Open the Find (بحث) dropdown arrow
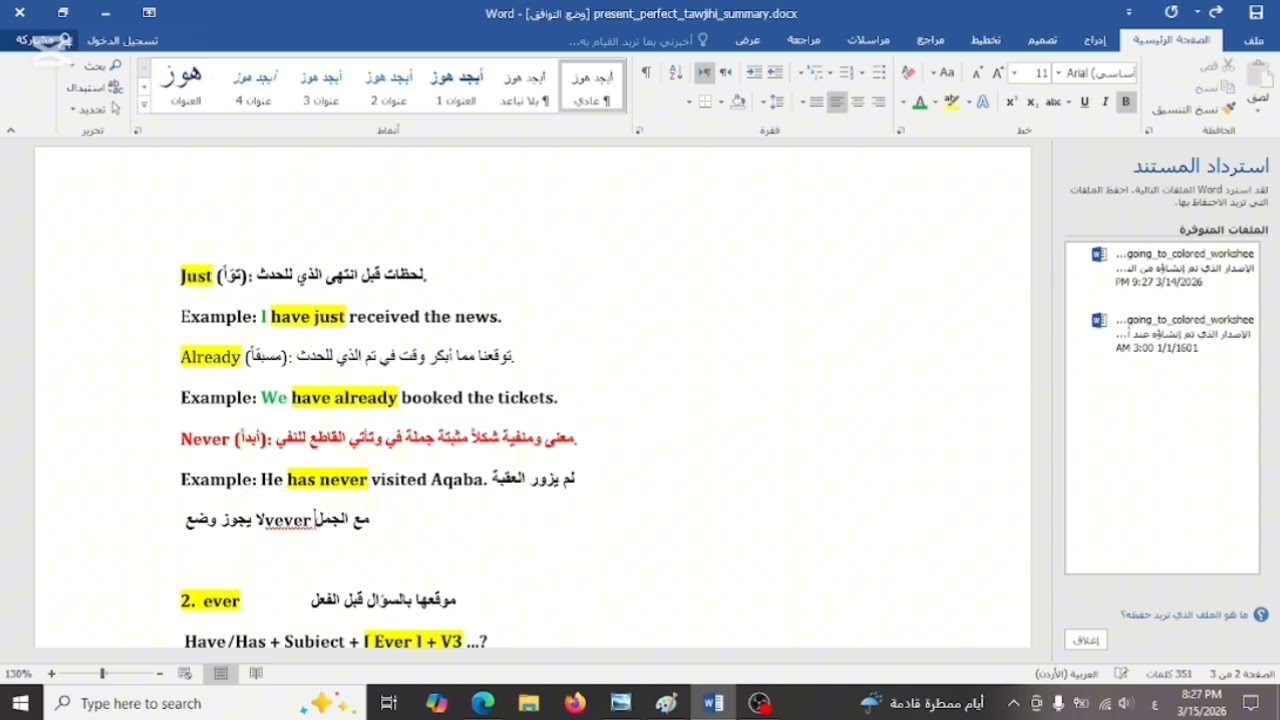Screen dimensions: 1280x720 [x=74, y=65]
